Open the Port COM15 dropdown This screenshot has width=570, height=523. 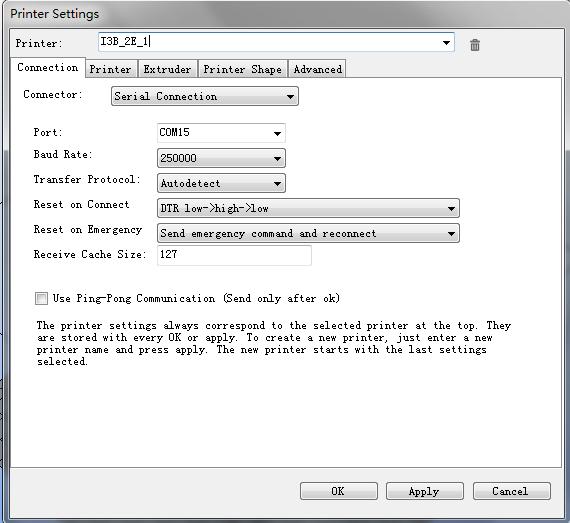click(221, 133)
